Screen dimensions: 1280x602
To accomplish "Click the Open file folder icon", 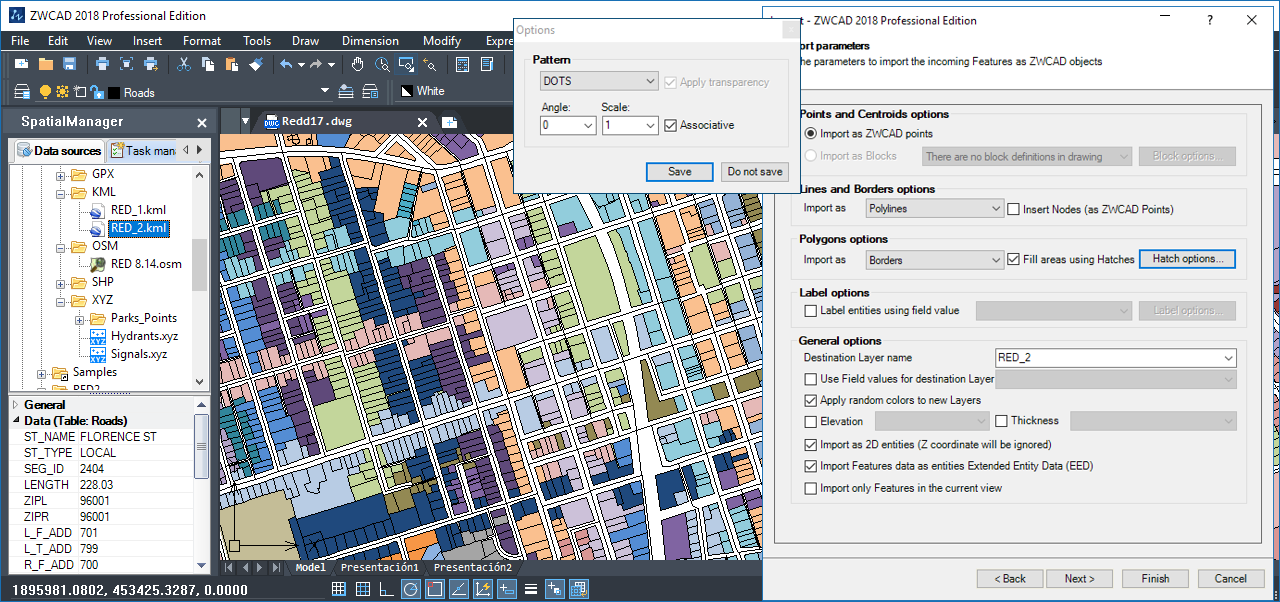I will coord(46,64).
